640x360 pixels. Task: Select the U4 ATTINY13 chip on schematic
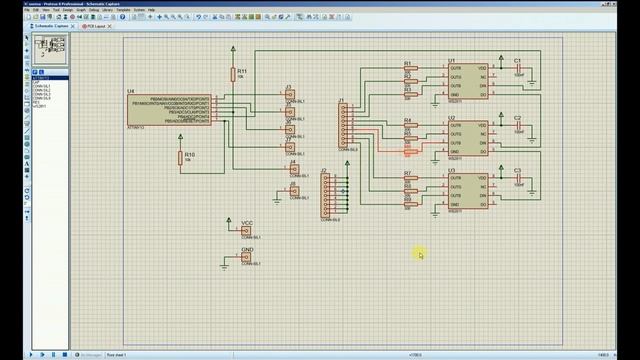pos(169,110)
